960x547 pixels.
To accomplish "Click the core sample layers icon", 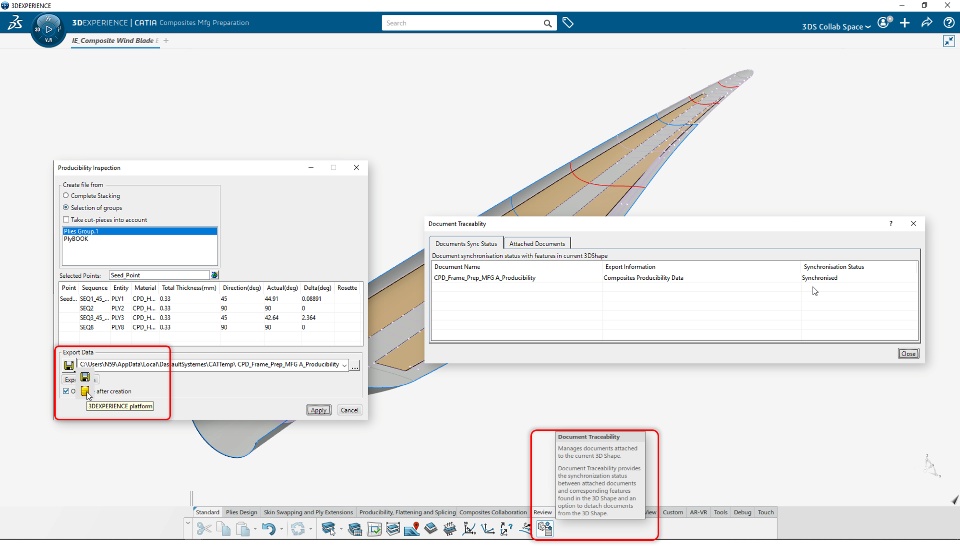I will tap(431, 529).
